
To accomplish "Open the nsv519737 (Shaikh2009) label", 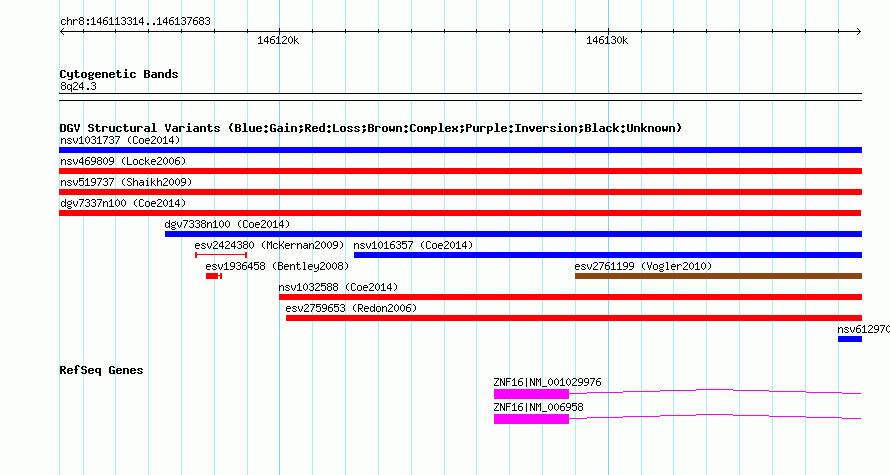I will [126, 182].
